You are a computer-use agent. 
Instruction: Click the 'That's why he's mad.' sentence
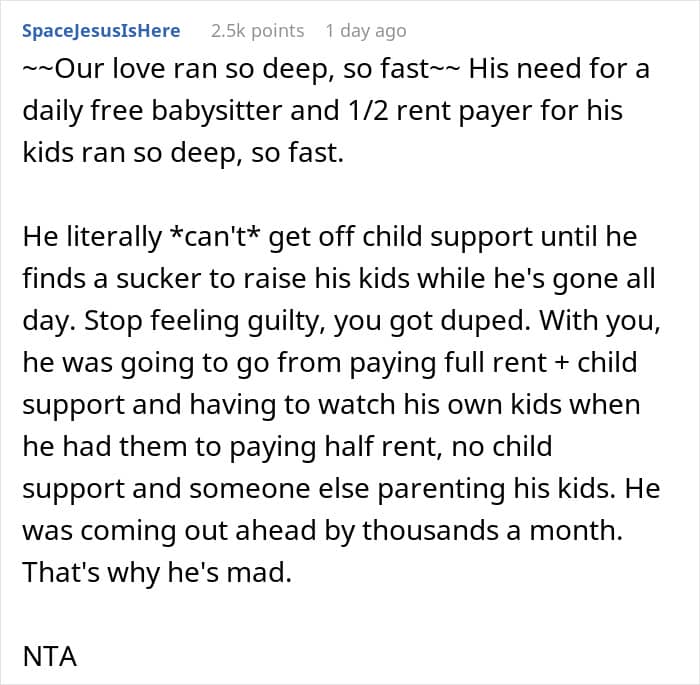tap(157, 572)
